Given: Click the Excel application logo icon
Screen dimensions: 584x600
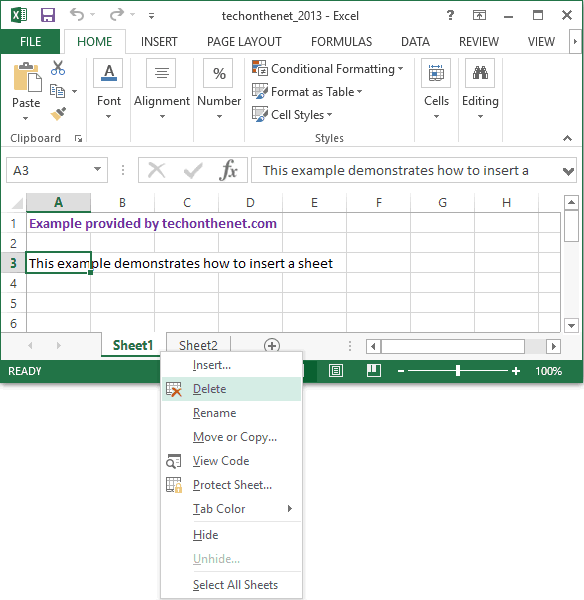Looking at the screenshot, I should 19,15.
